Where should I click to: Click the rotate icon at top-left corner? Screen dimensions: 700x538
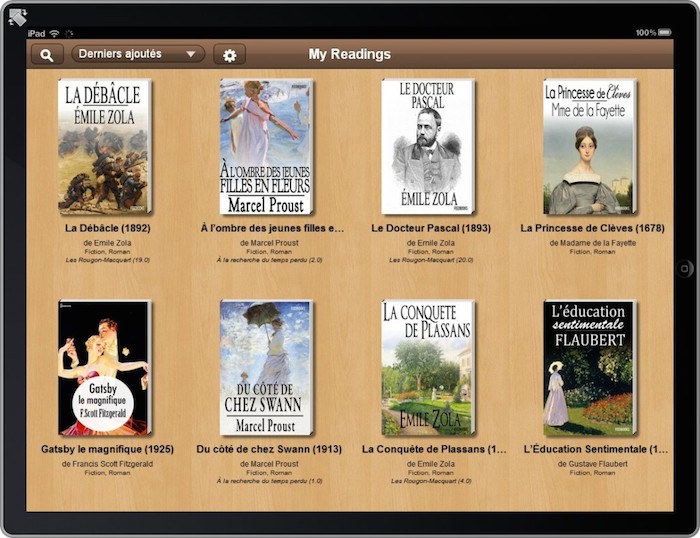point(18,17)
